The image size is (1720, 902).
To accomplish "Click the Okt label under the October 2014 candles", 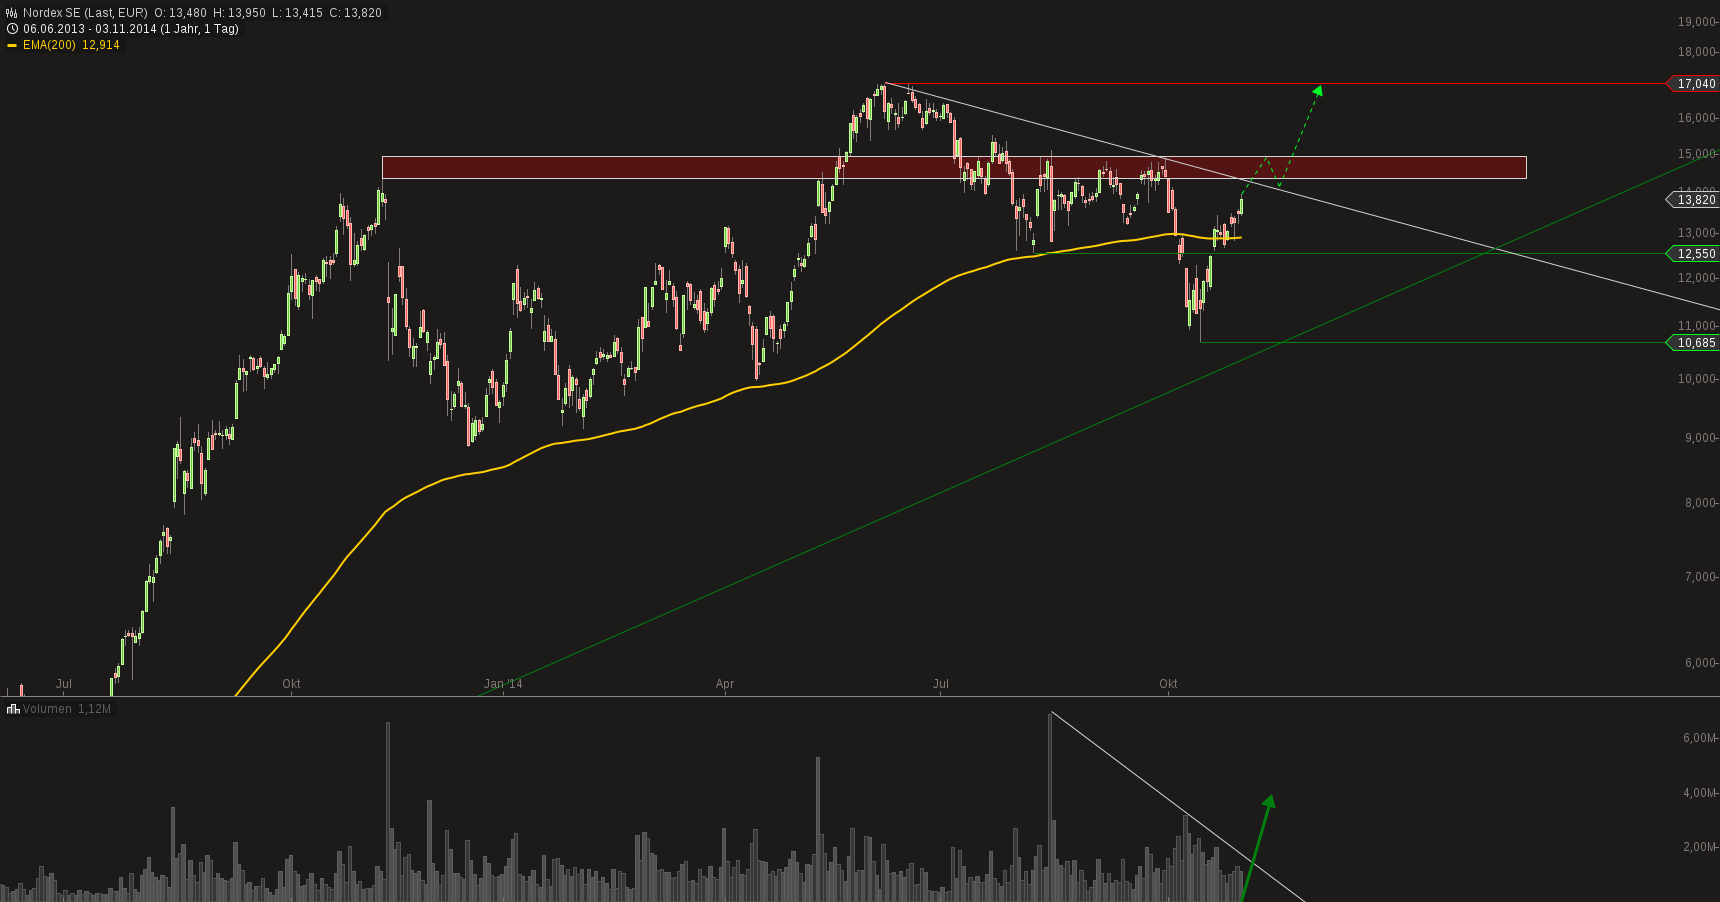I will 1168,684.
